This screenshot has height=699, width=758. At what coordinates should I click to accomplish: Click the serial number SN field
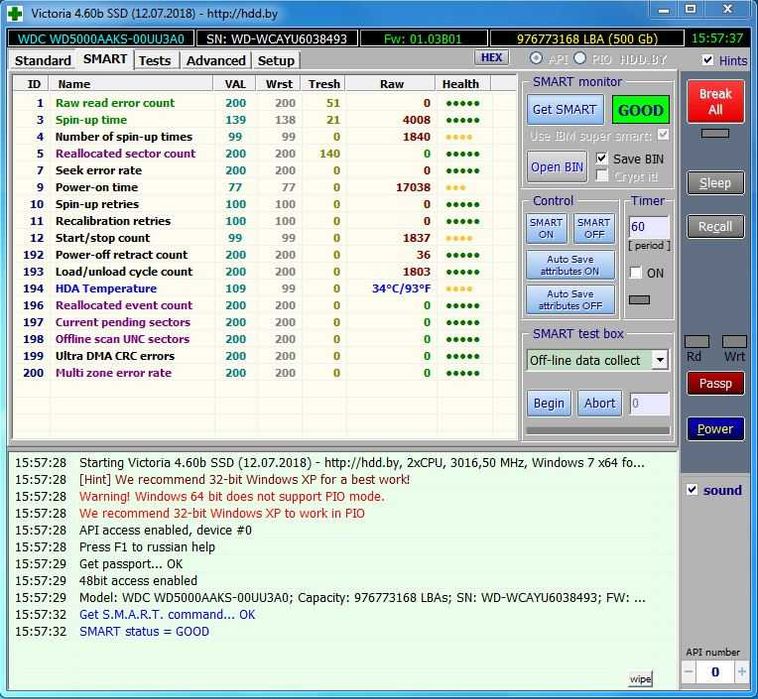277,39
